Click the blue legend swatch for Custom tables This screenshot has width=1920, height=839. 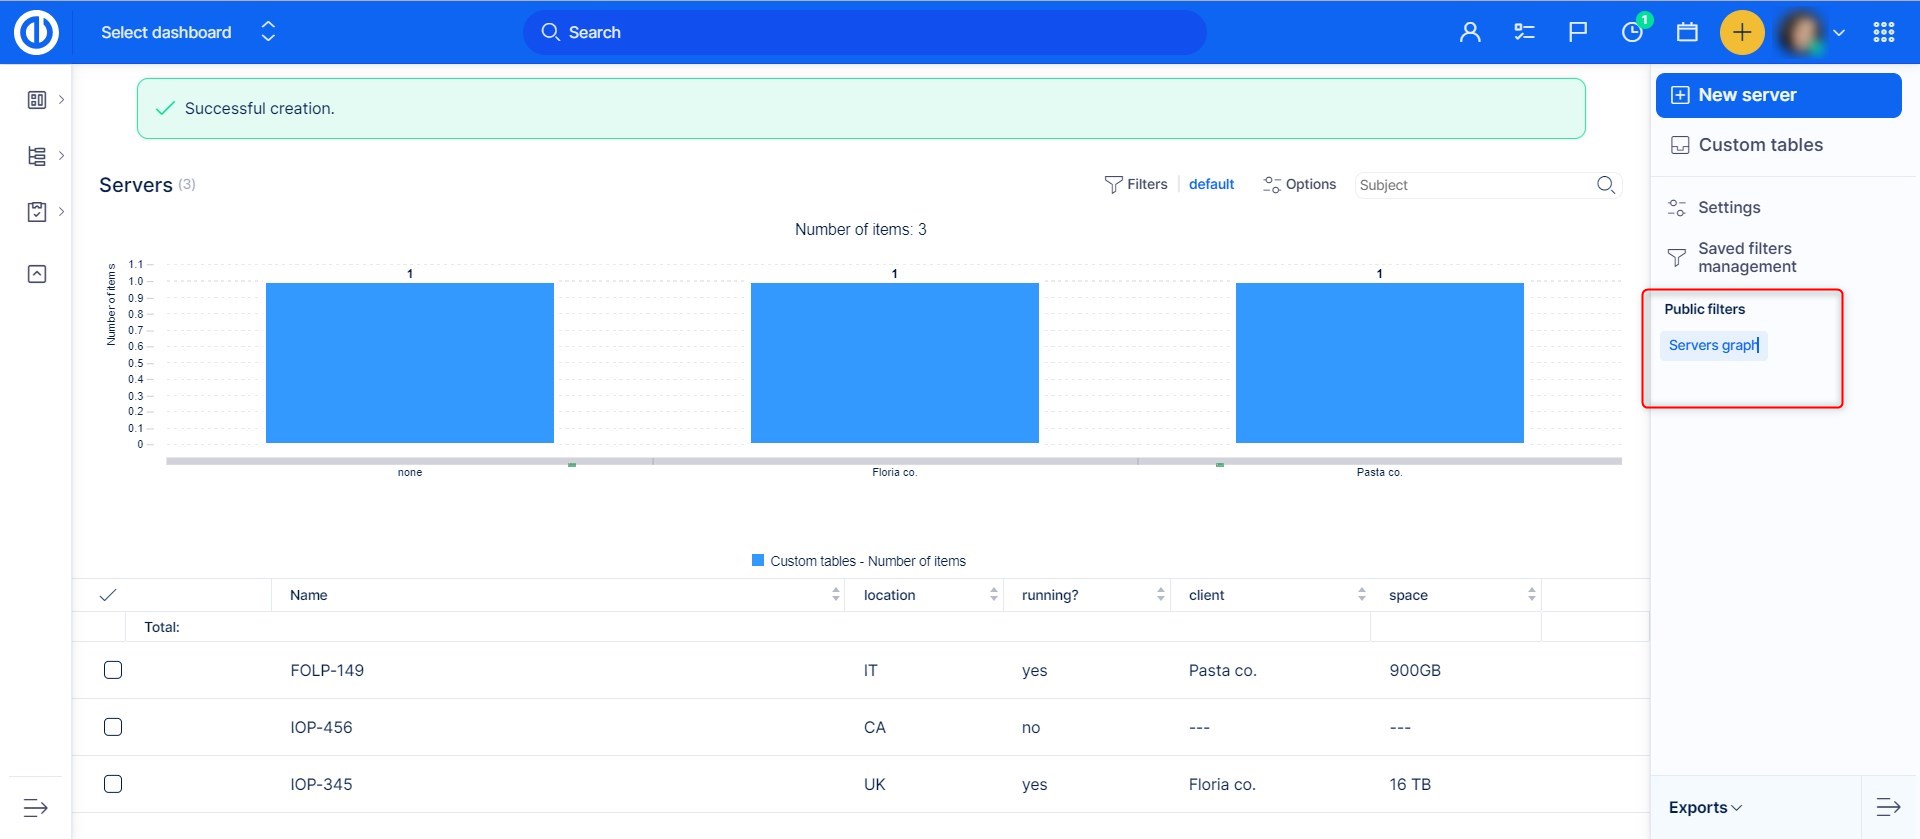(758, 561)
